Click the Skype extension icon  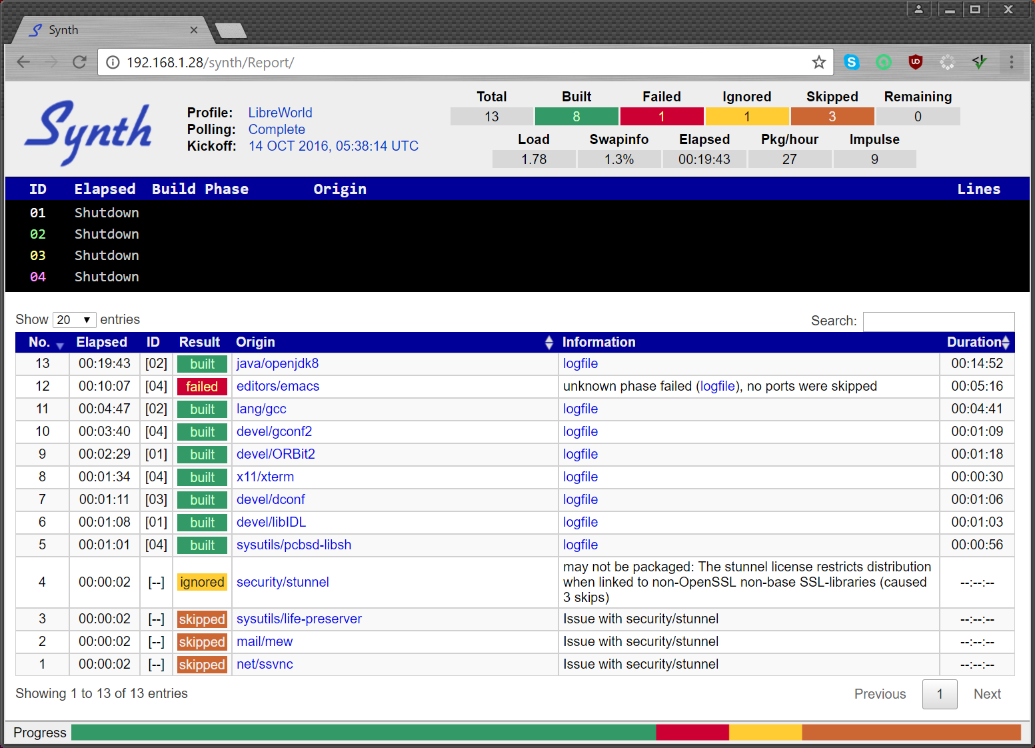(x=851, y=62)
